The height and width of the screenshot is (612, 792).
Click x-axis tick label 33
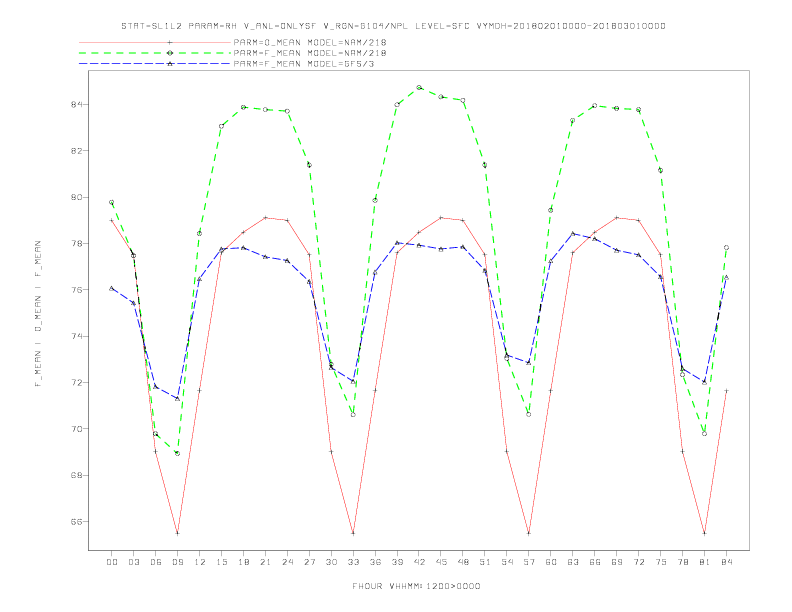353,562
